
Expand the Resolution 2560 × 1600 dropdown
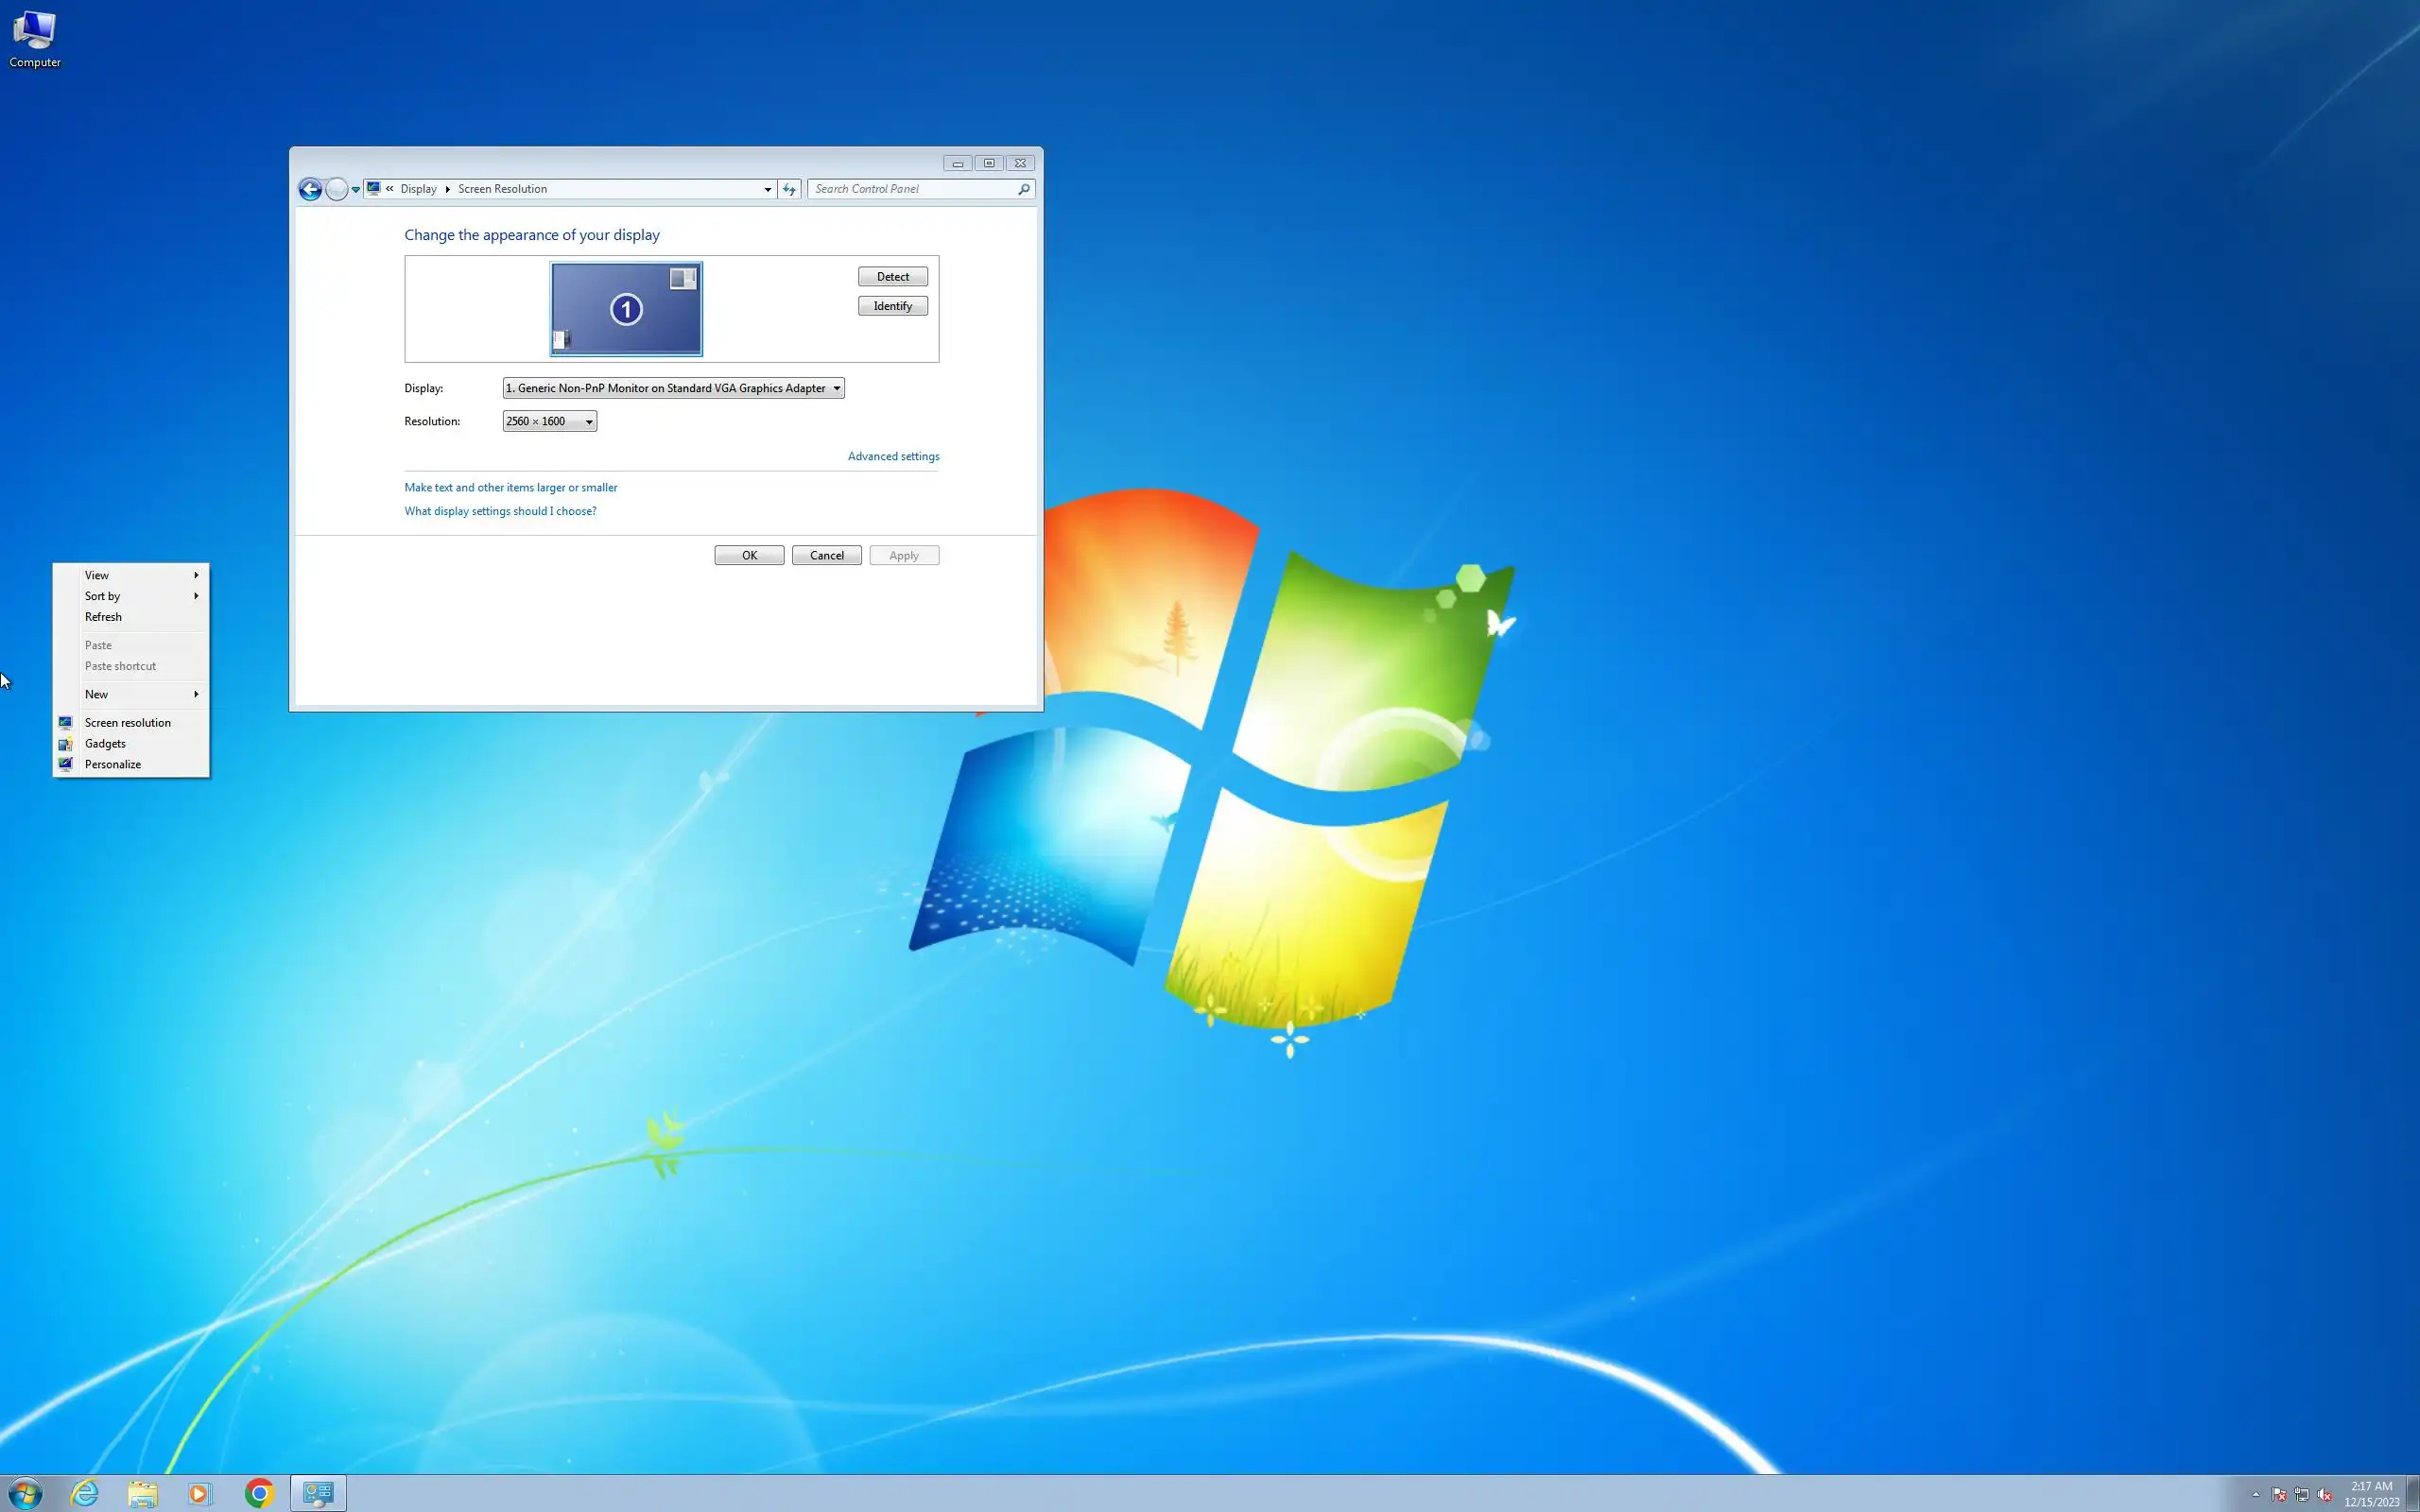pos(549,421)
